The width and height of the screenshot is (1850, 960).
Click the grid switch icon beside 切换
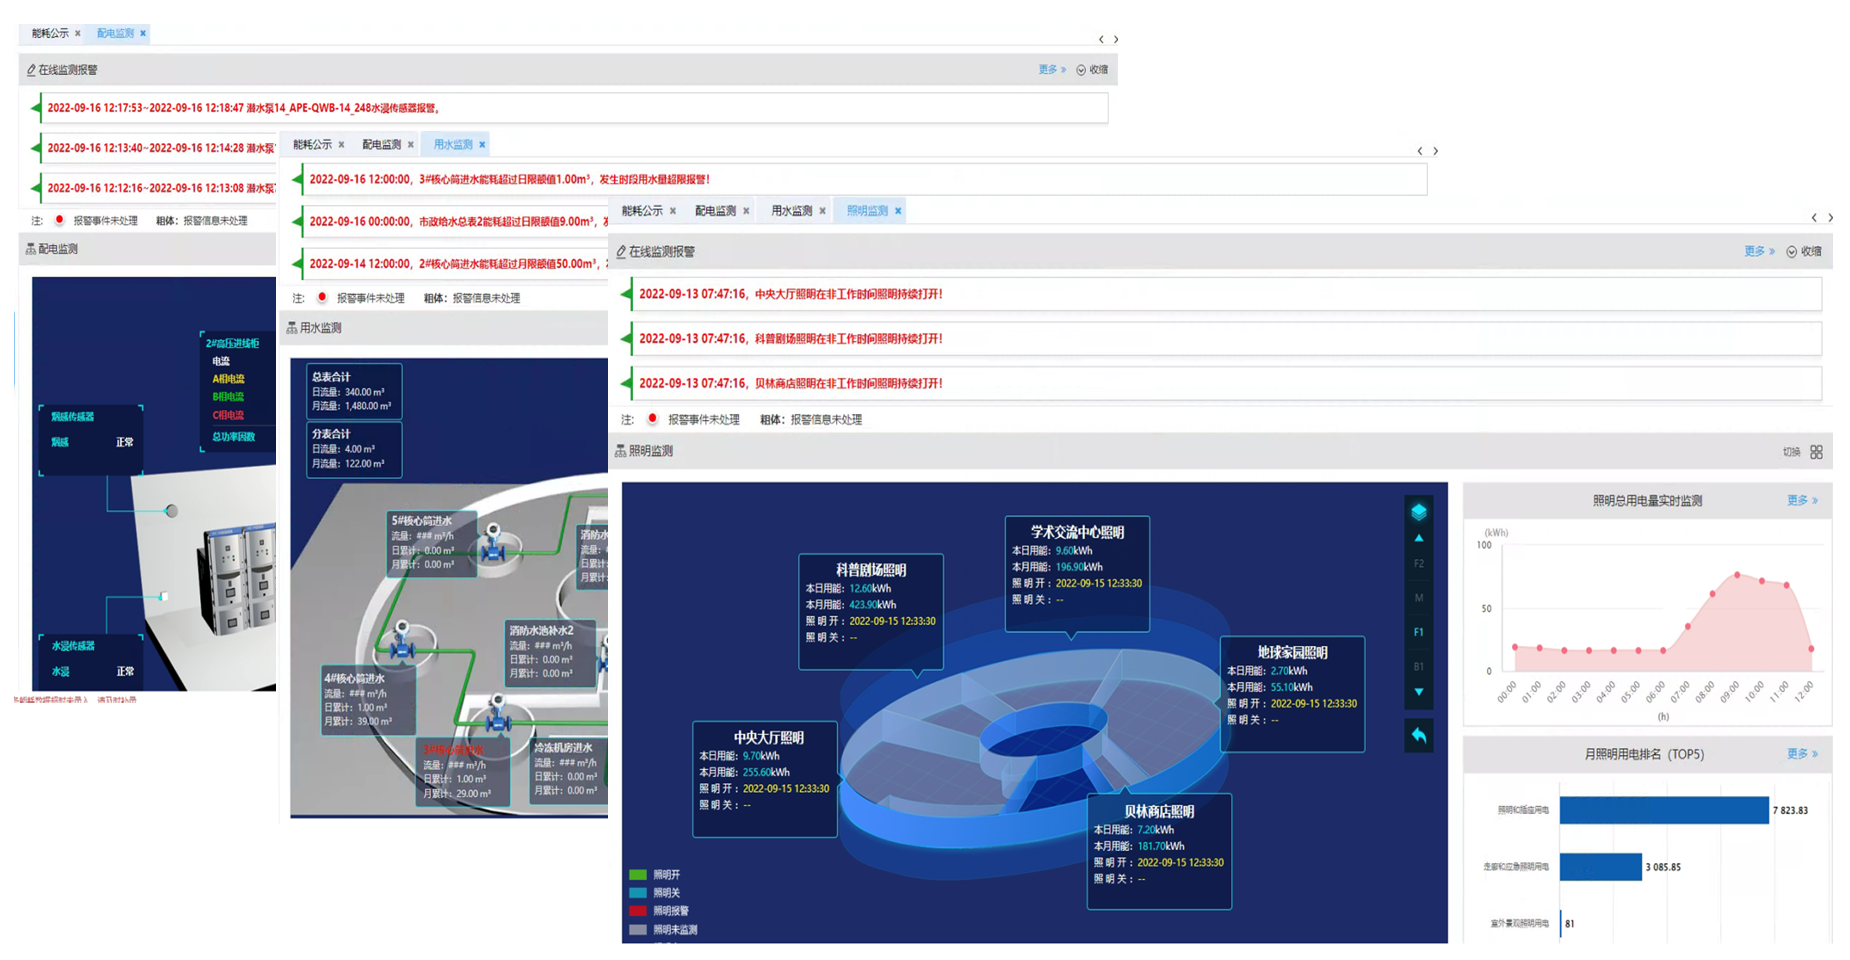pyautogui.click(x=1816, y=452)
